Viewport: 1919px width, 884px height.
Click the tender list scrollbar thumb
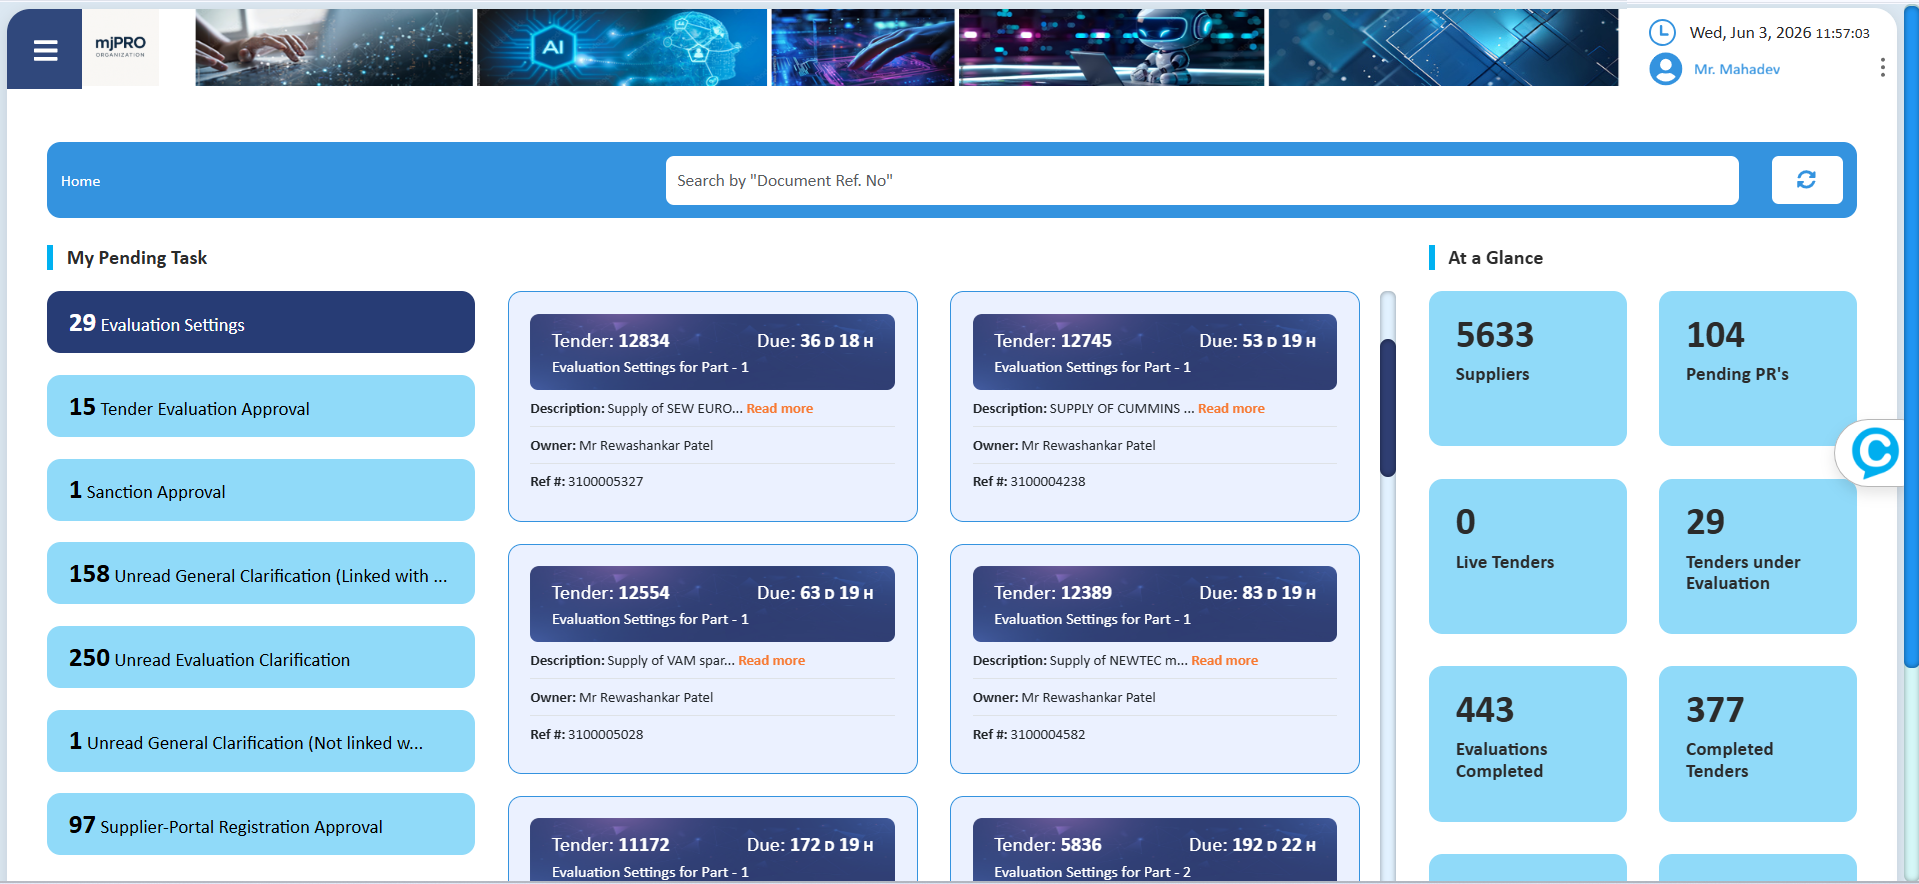tap(1387, 408)
